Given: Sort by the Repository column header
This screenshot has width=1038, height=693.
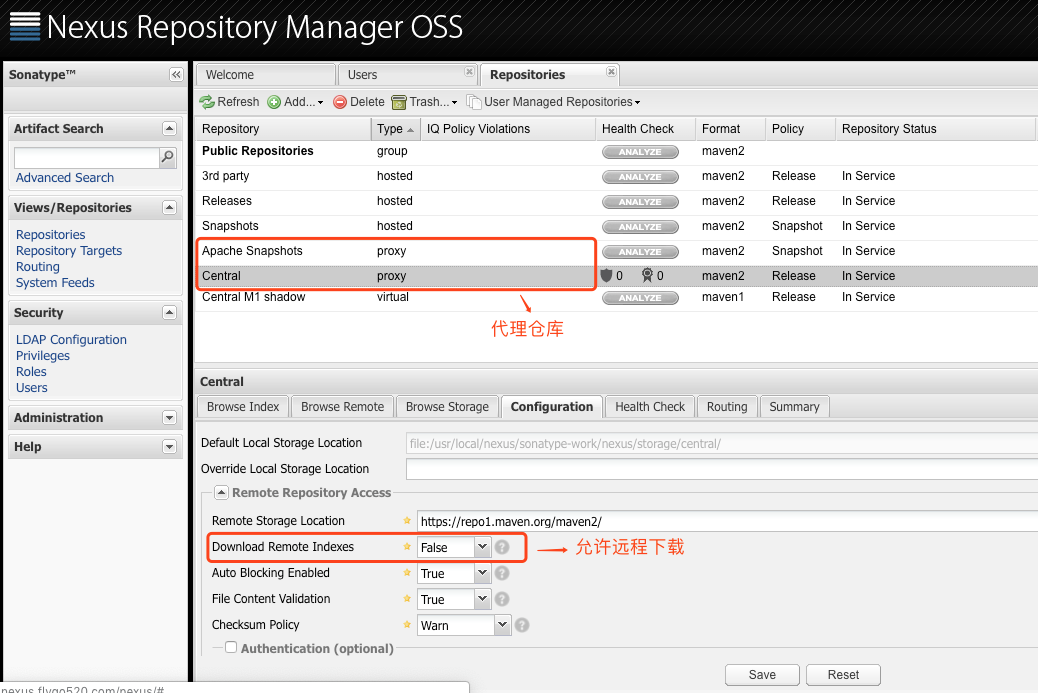Looking at the screenshot, I should [x=283, y=129].
